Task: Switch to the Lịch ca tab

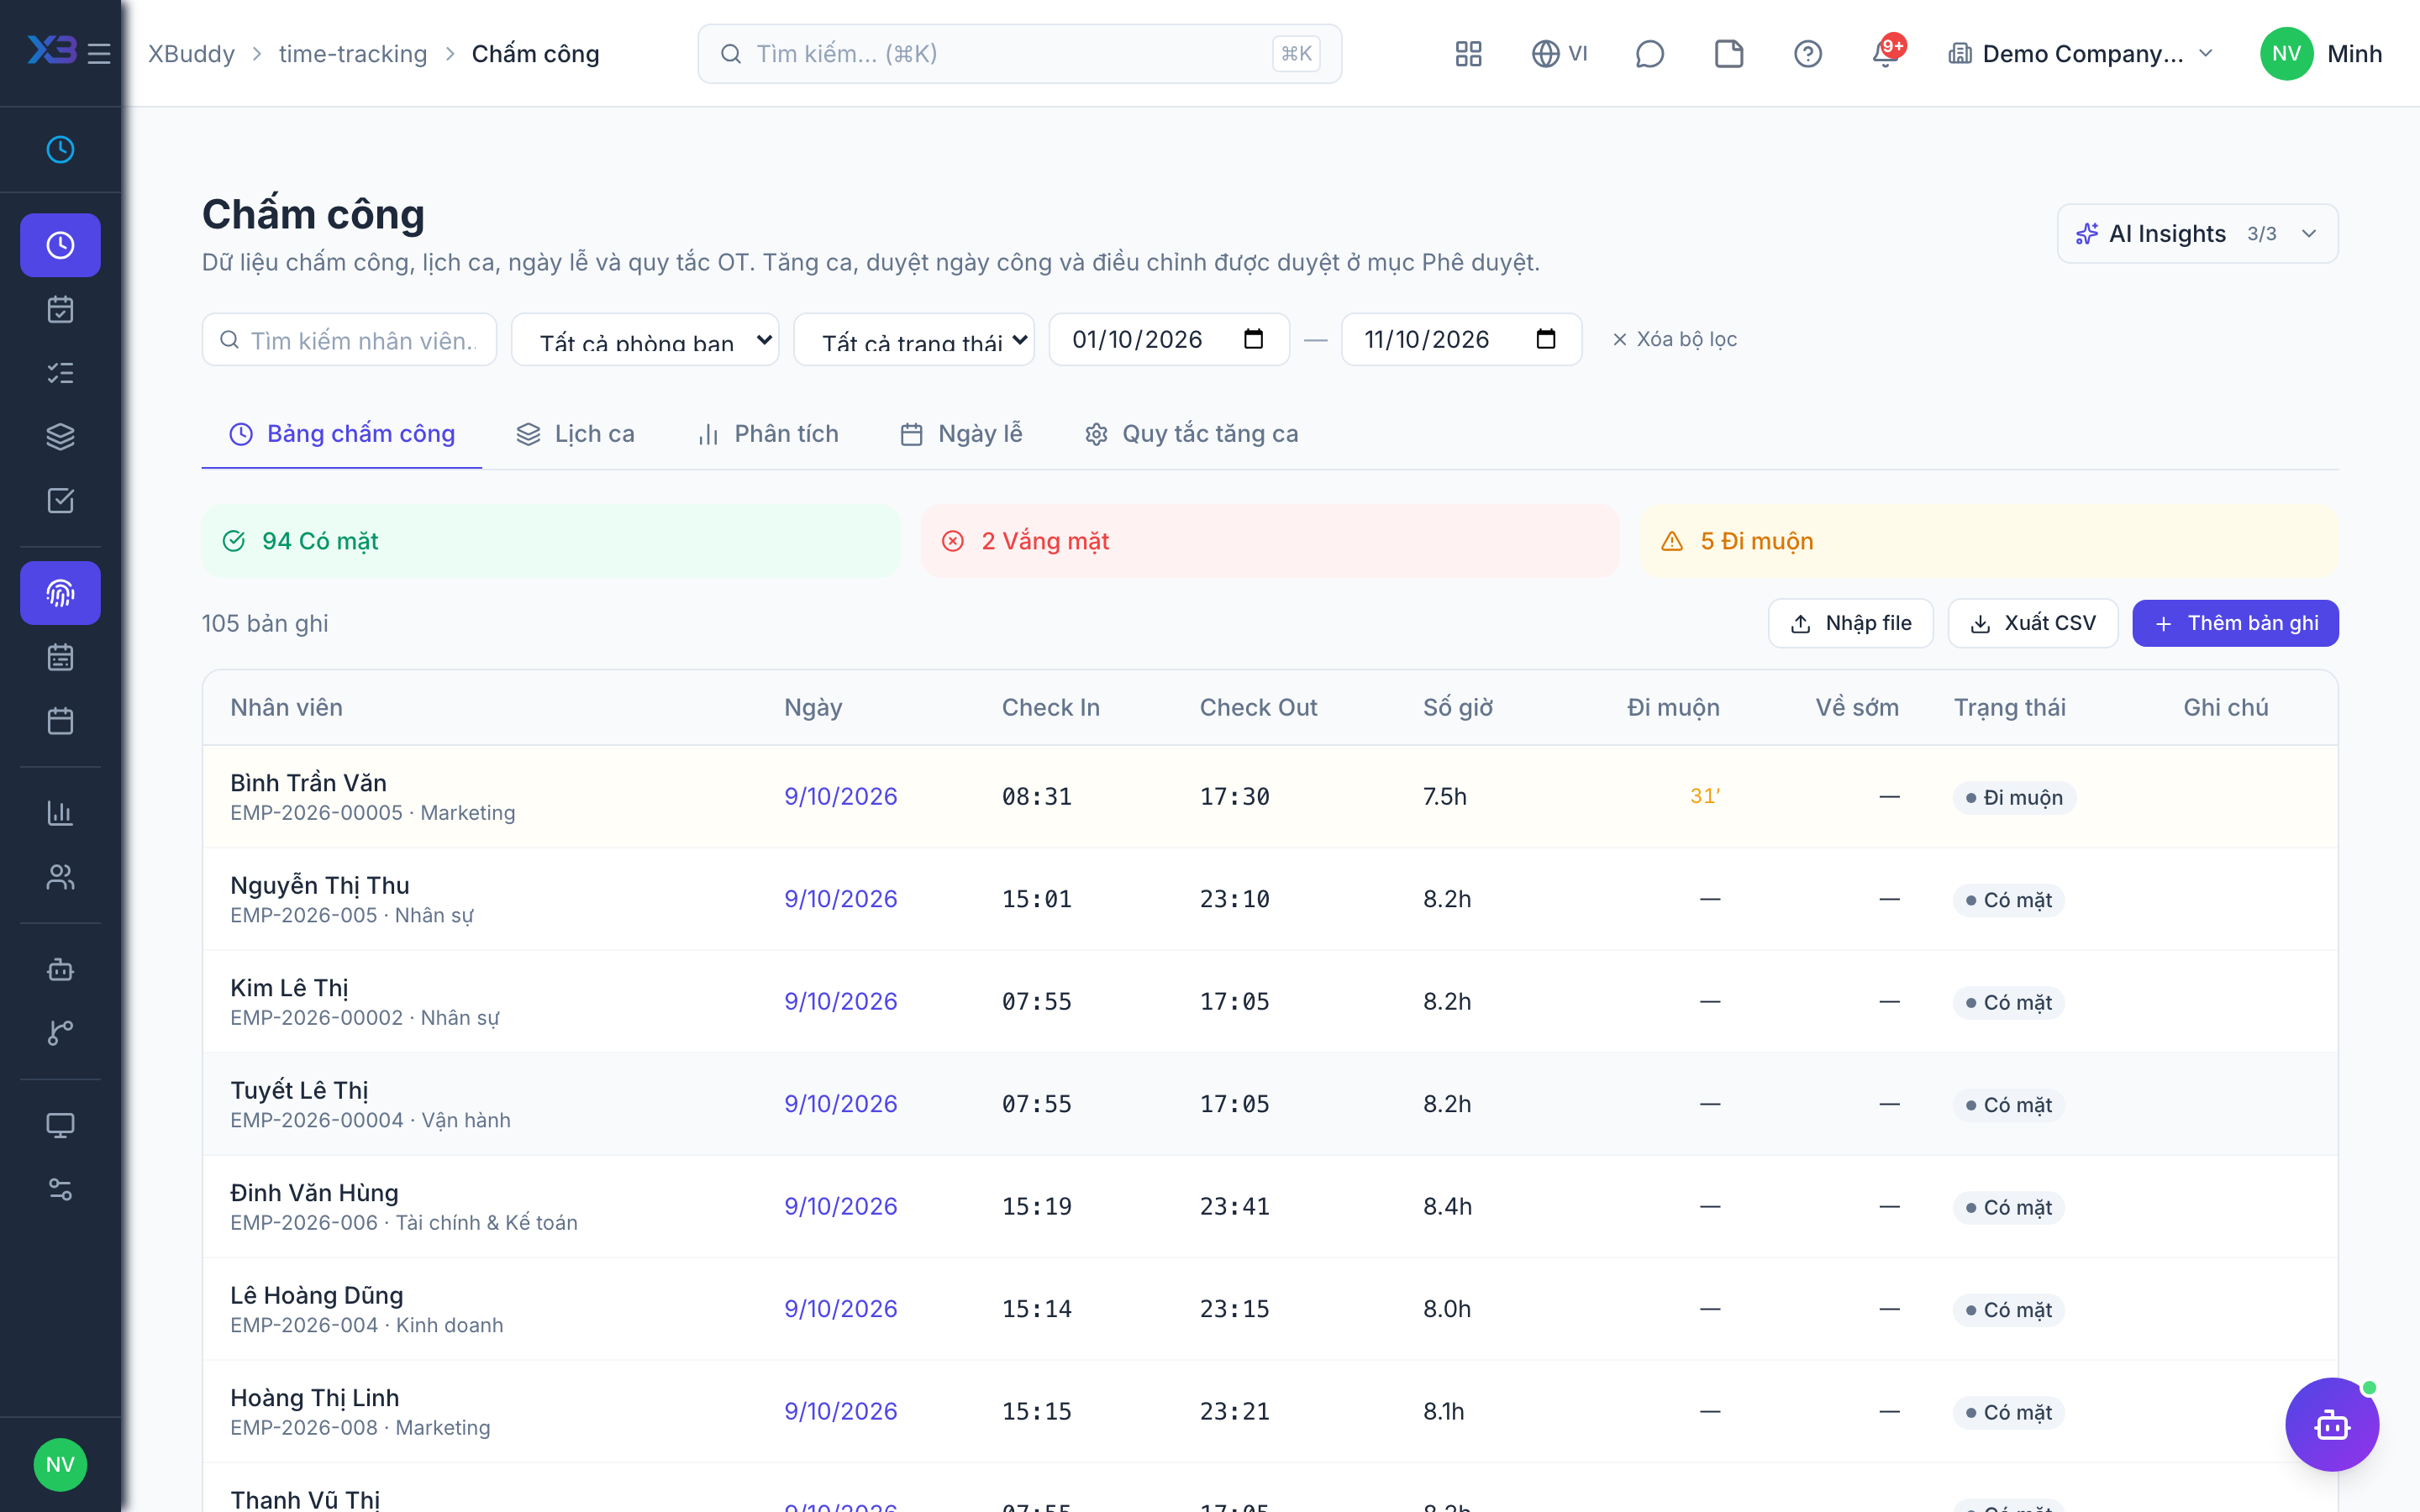Action: [x=575, y=434]
